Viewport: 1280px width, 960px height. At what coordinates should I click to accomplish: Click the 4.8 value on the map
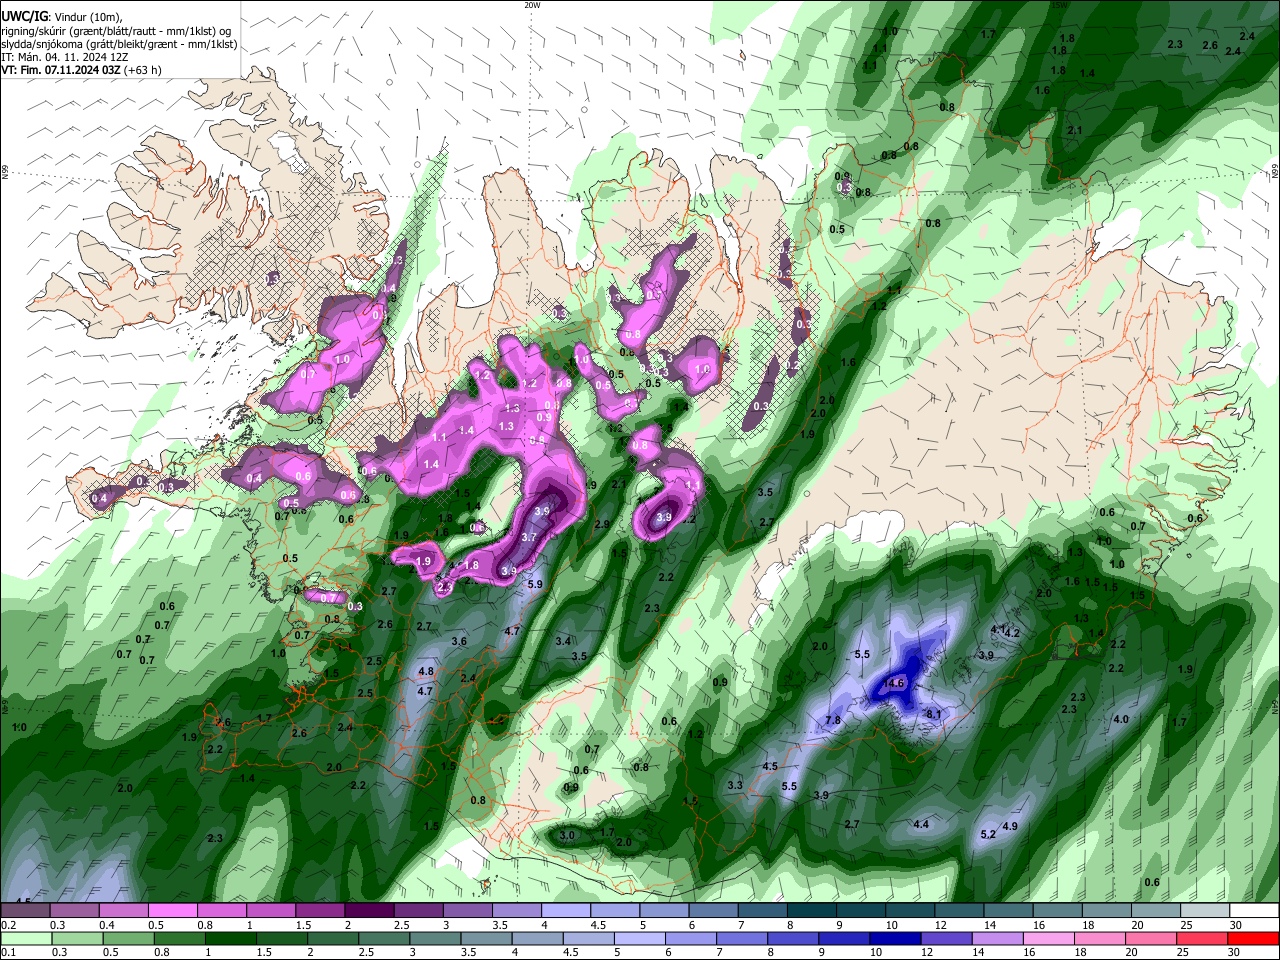tap(425, 671)
